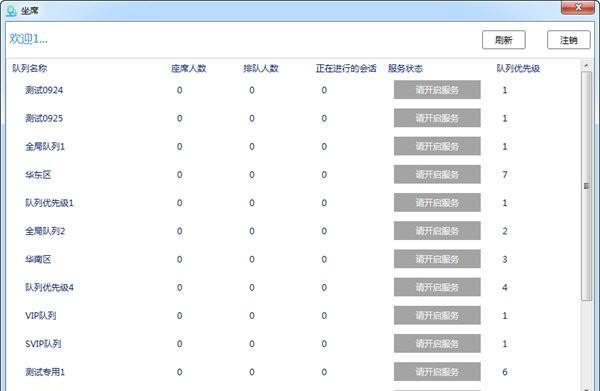Image resolution: width=600 pixels, height=391 pixels.
Task: Click the 排队人数 value for 华东区
Action: point(252,174)
